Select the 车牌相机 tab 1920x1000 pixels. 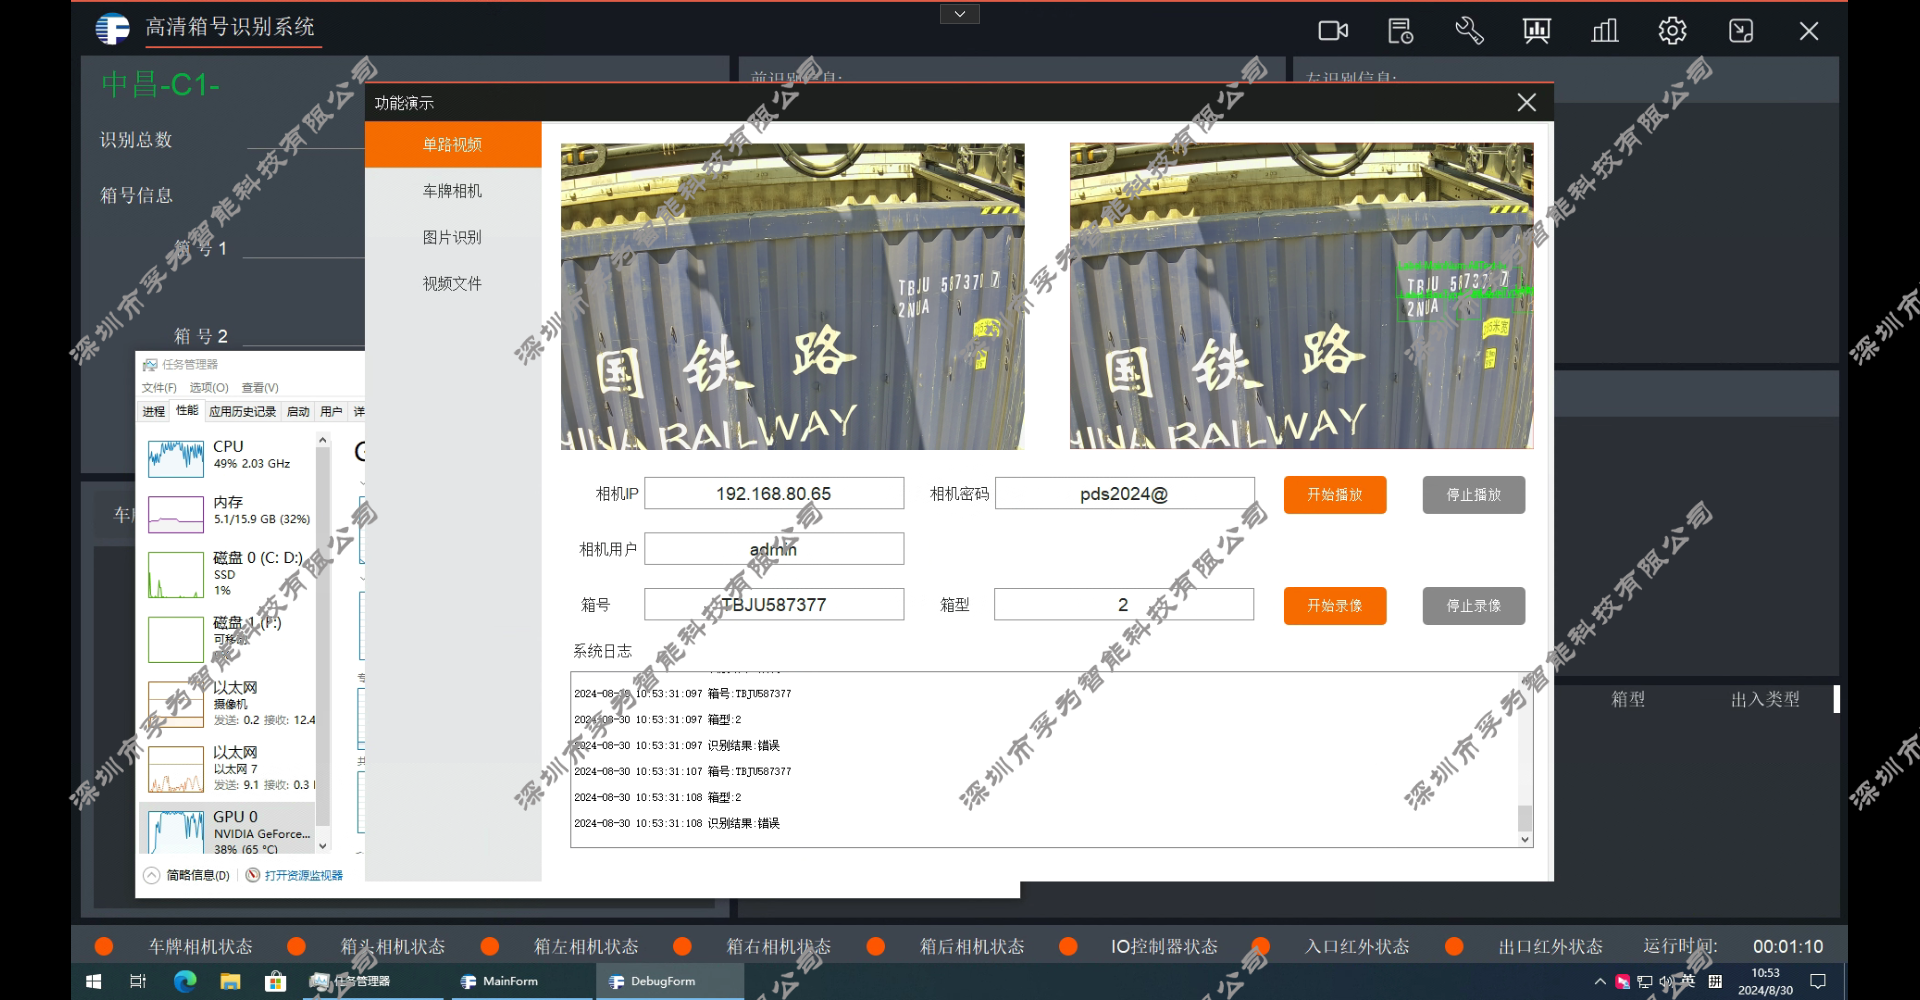[453, 191]
